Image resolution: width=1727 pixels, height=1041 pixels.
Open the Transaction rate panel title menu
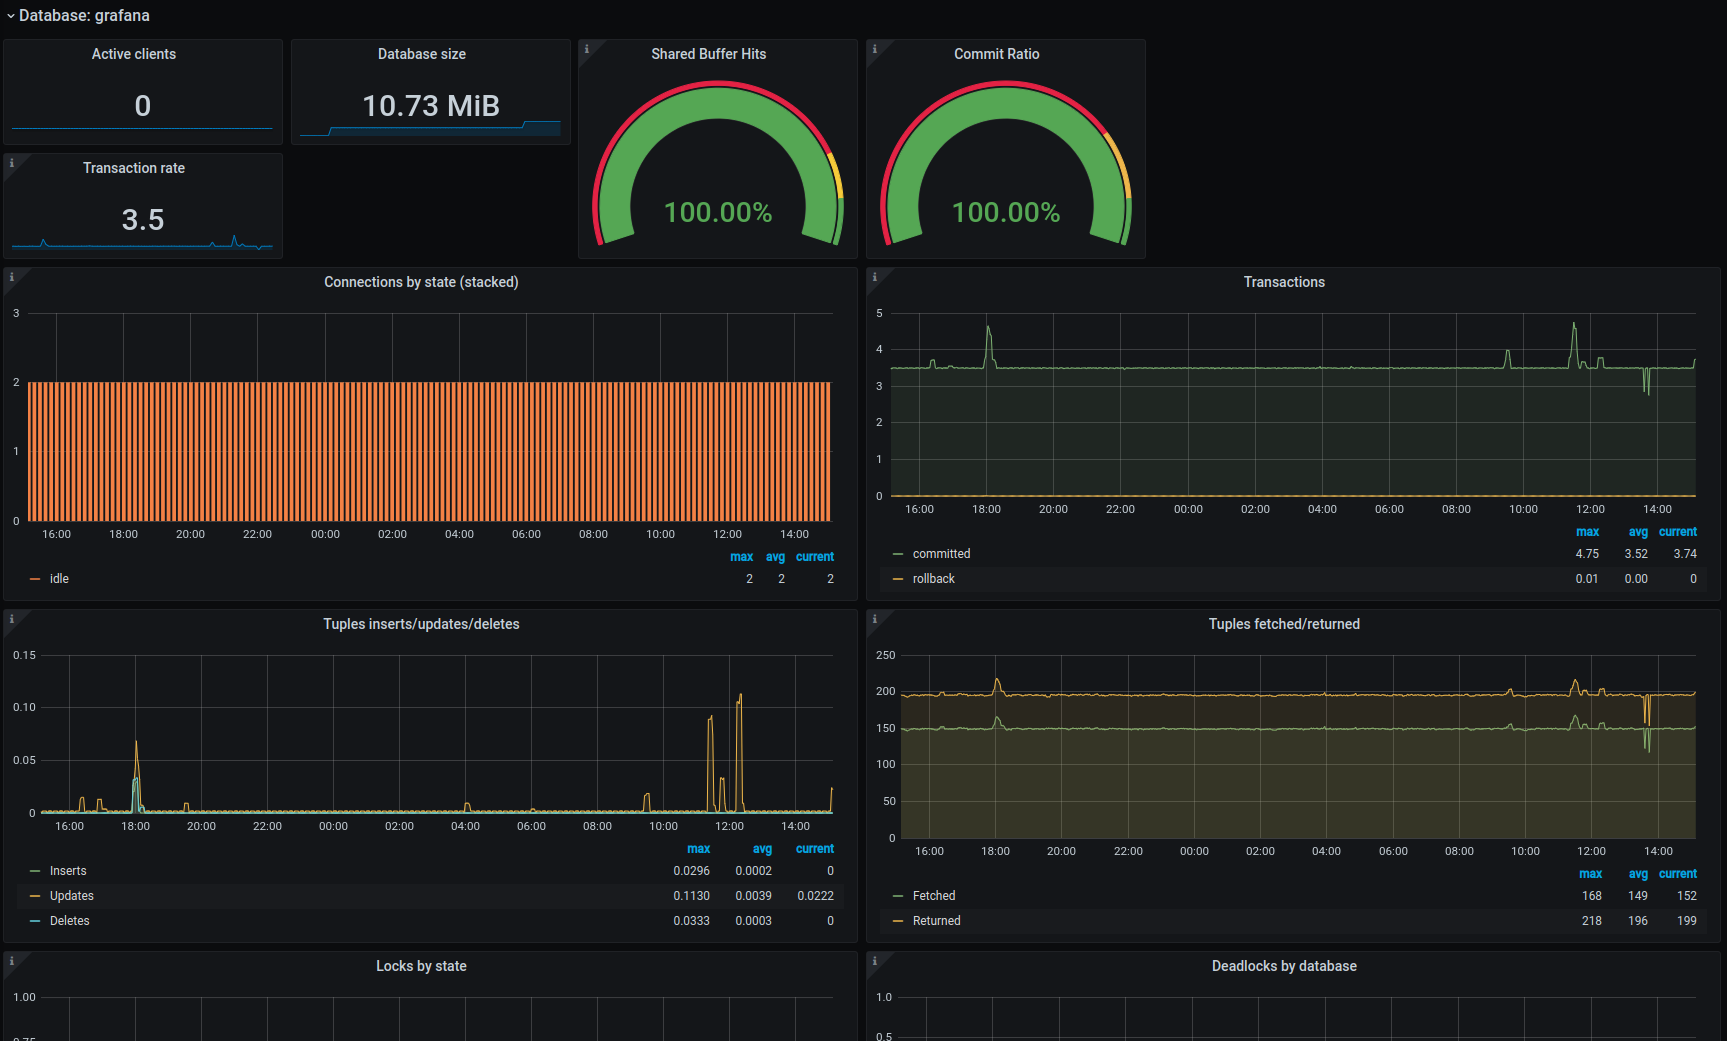pos(134,168)
